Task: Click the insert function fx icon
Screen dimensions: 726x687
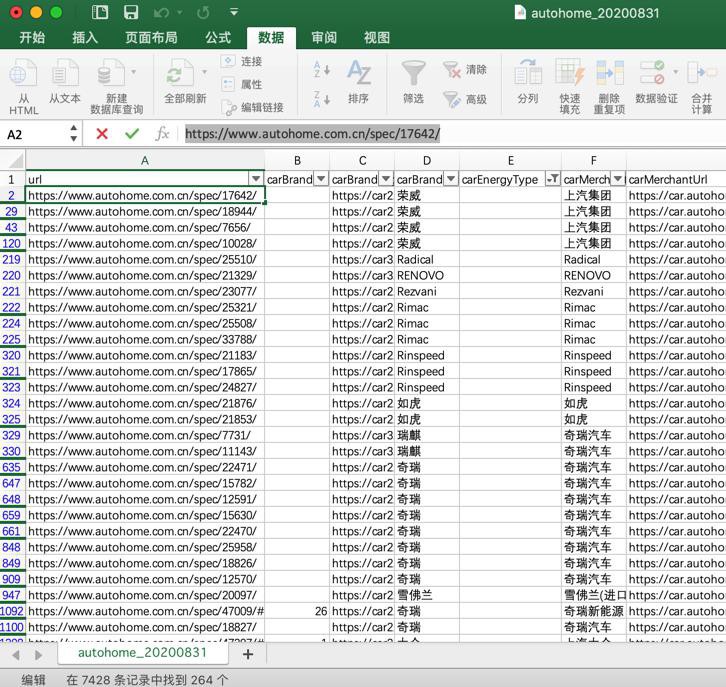Action: pyautogui.click(x=162, y=134)
